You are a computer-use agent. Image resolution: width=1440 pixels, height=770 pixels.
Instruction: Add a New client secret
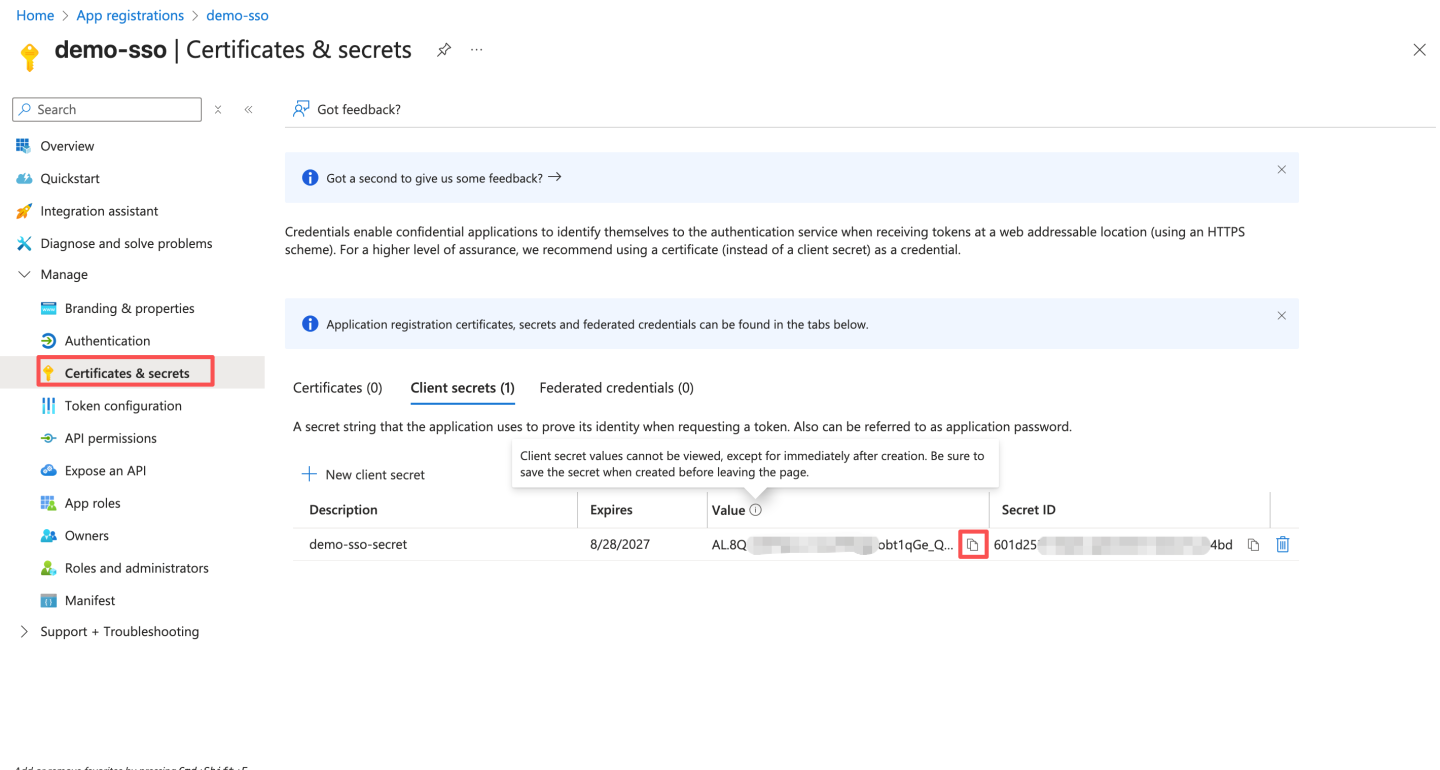coord(363,475)
